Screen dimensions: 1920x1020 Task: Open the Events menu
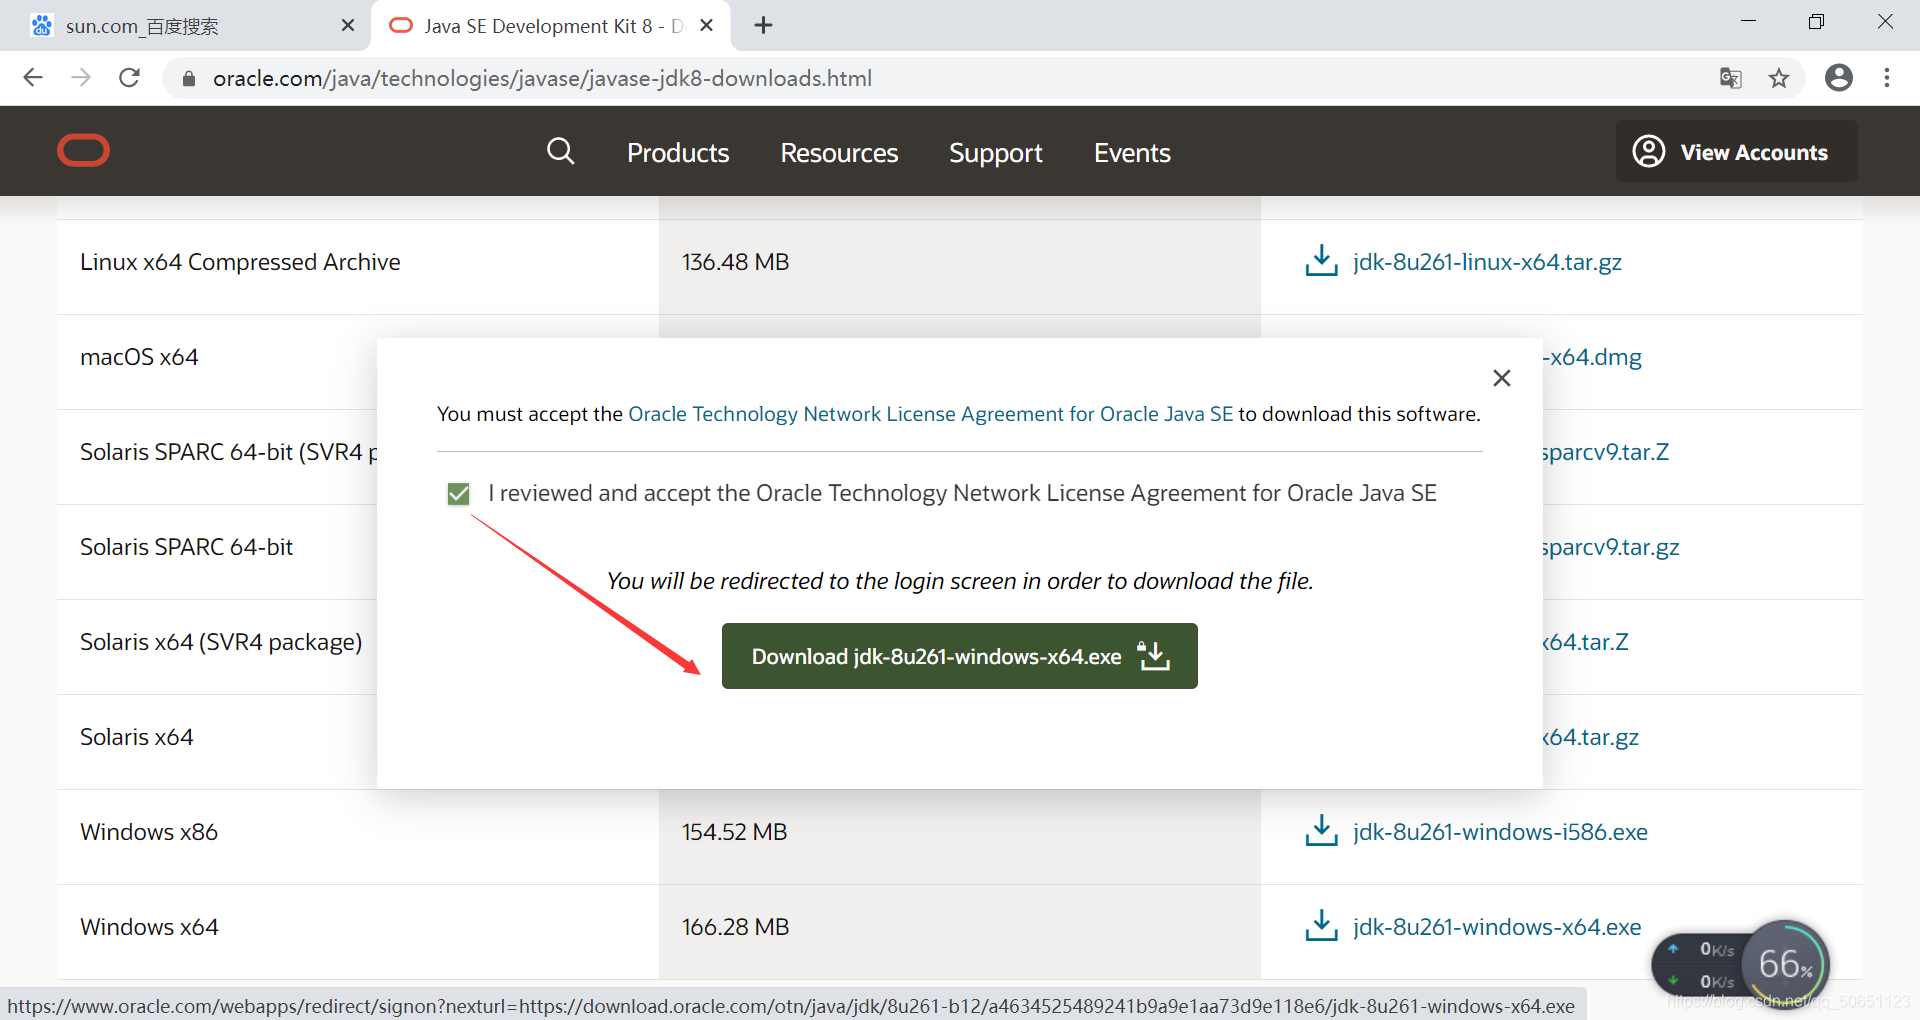coord(1132,153)
